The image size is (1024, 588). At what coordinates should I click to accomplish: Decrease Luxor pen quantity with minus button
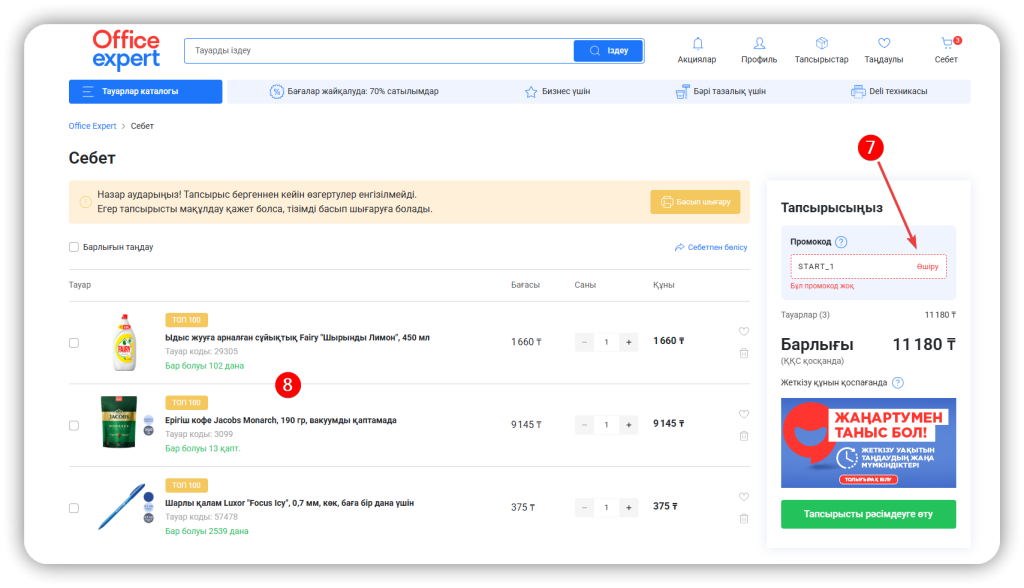point(584,507)
